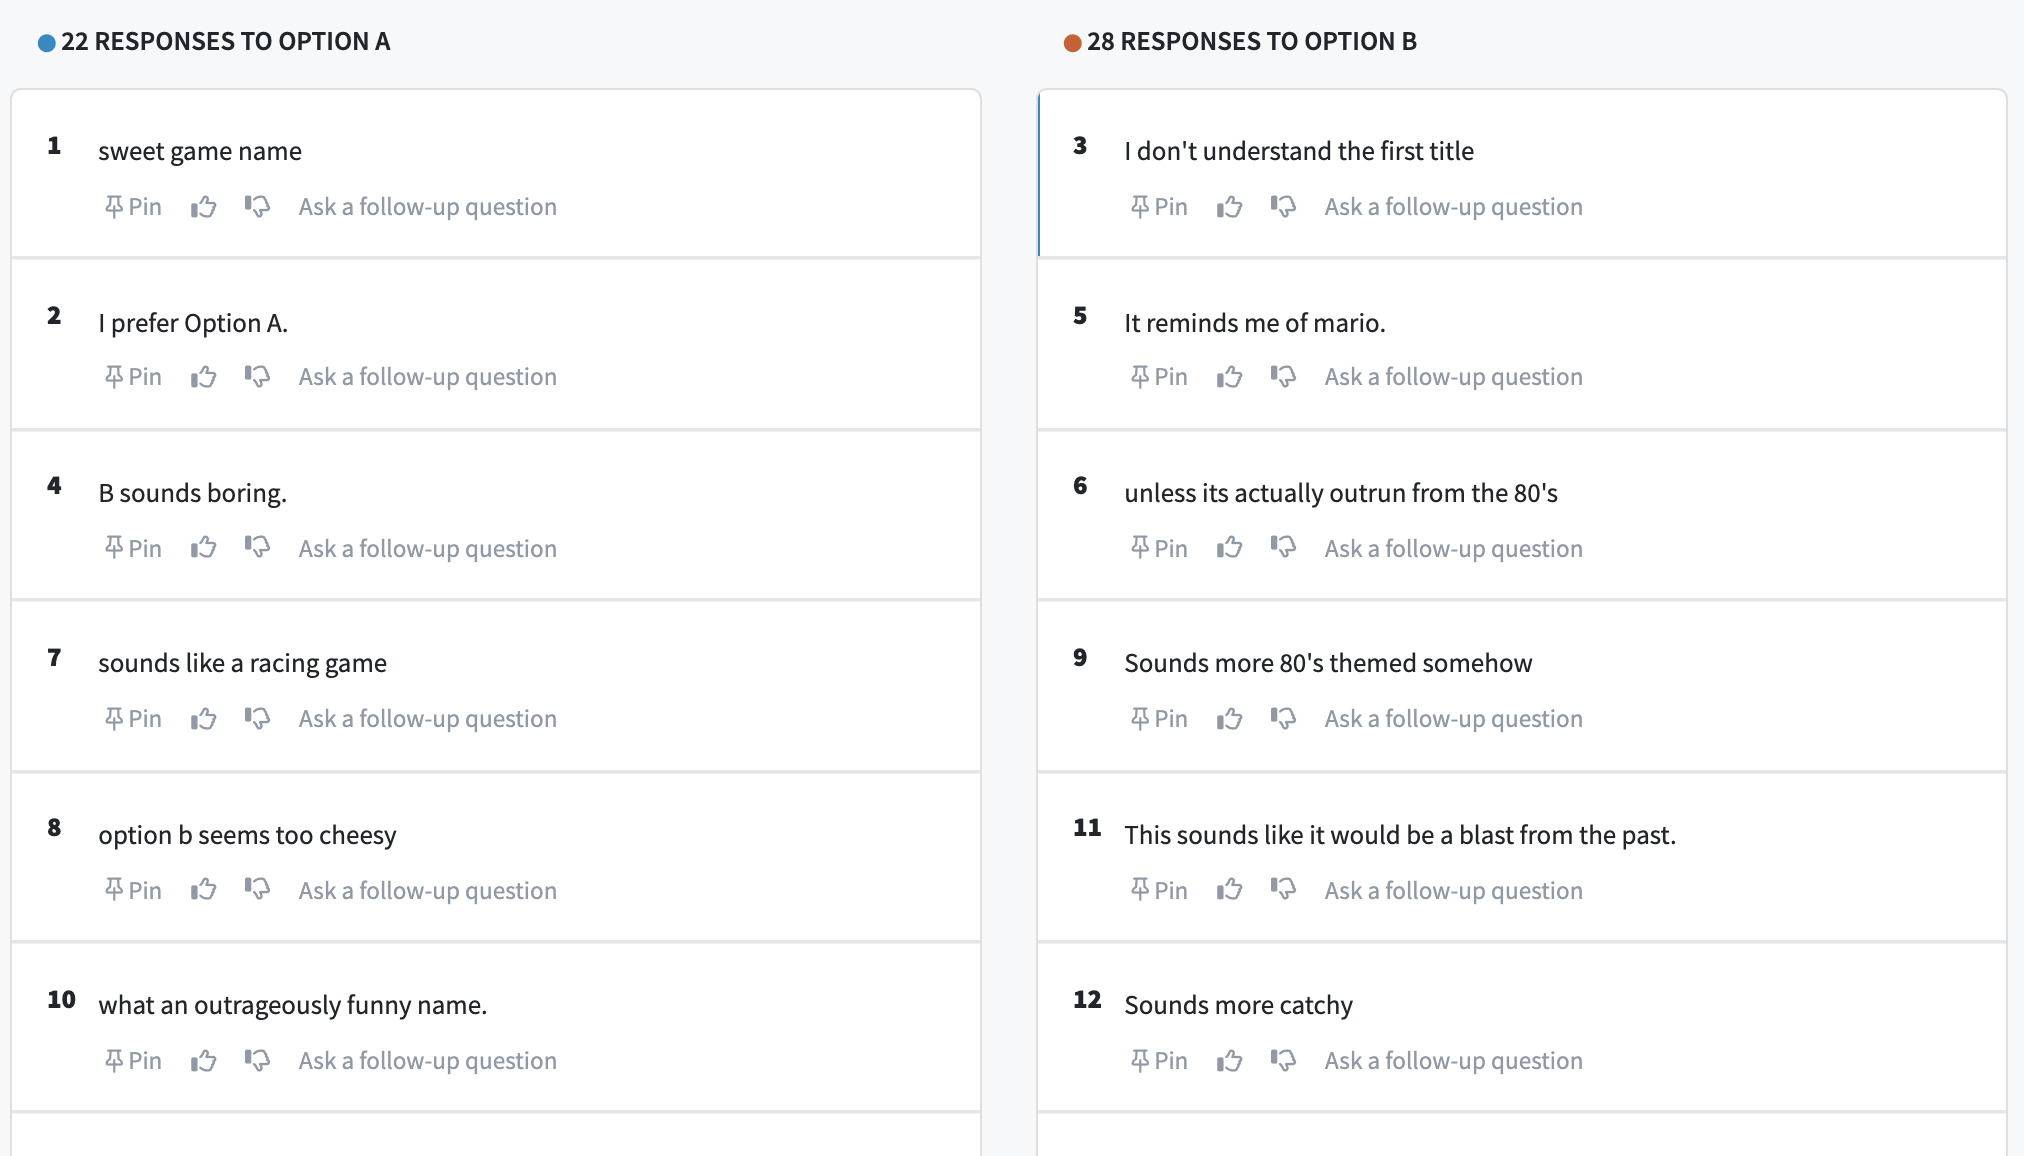Pin 'It reminds me of mario.' response

coord(1159,377)
